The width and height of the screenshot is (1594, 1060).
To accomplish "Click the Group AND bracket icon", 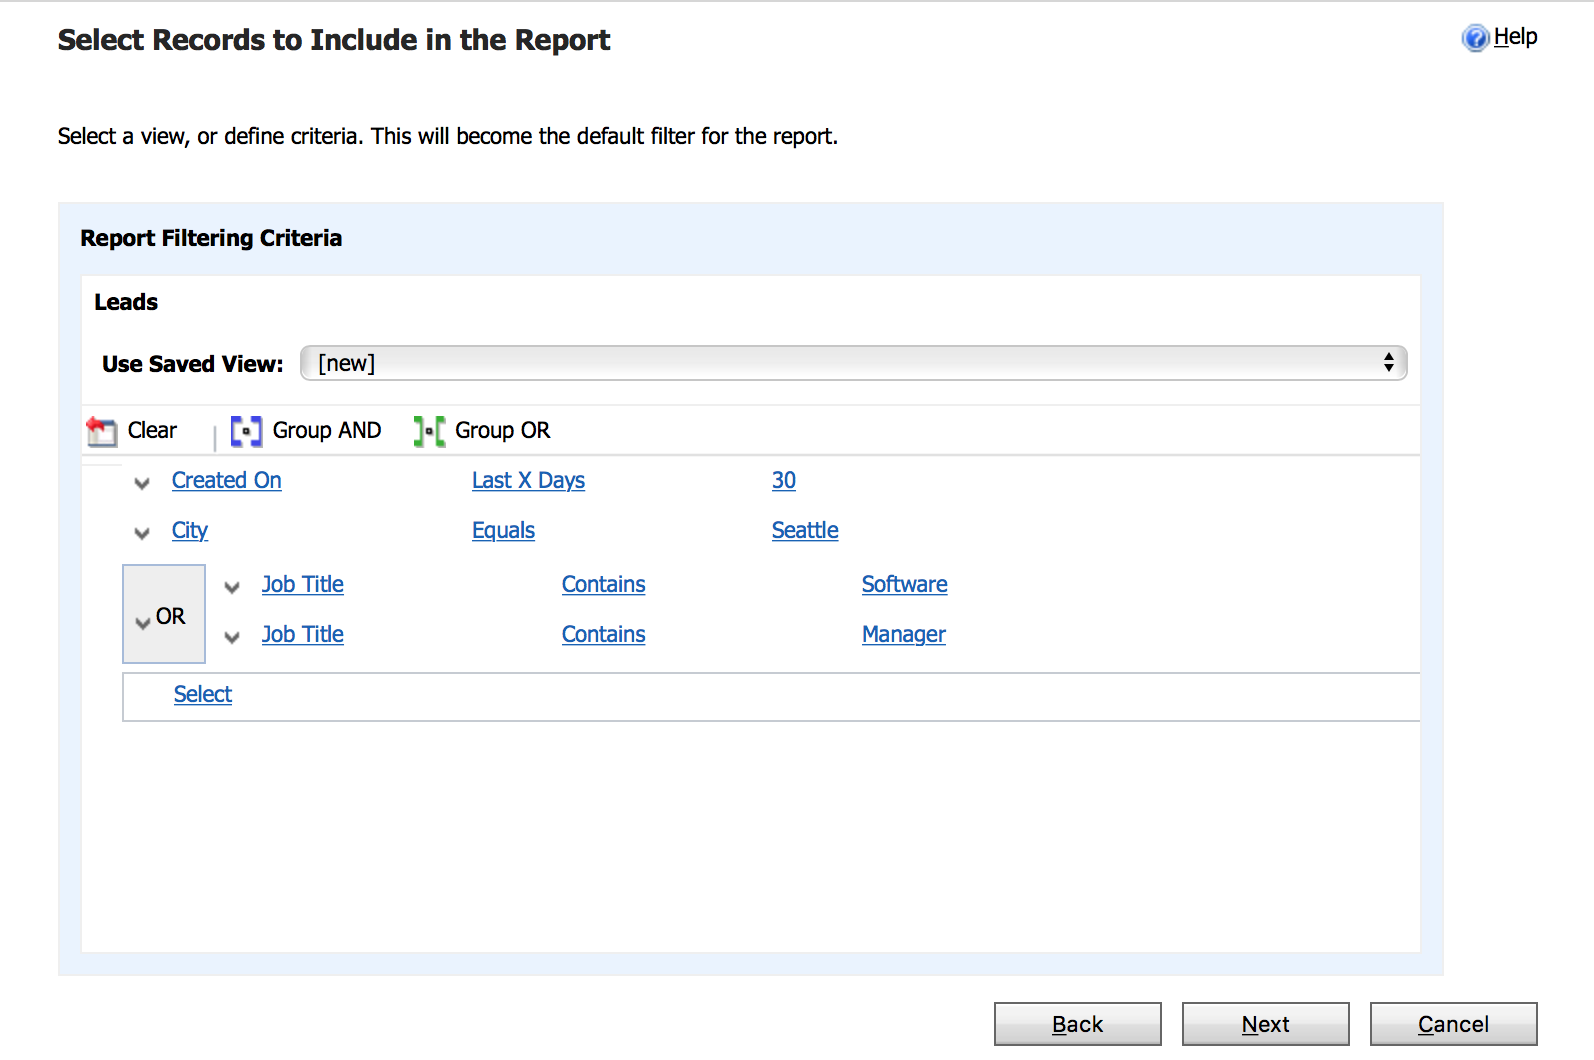I will pyautogui.click(x=246, y=431).
